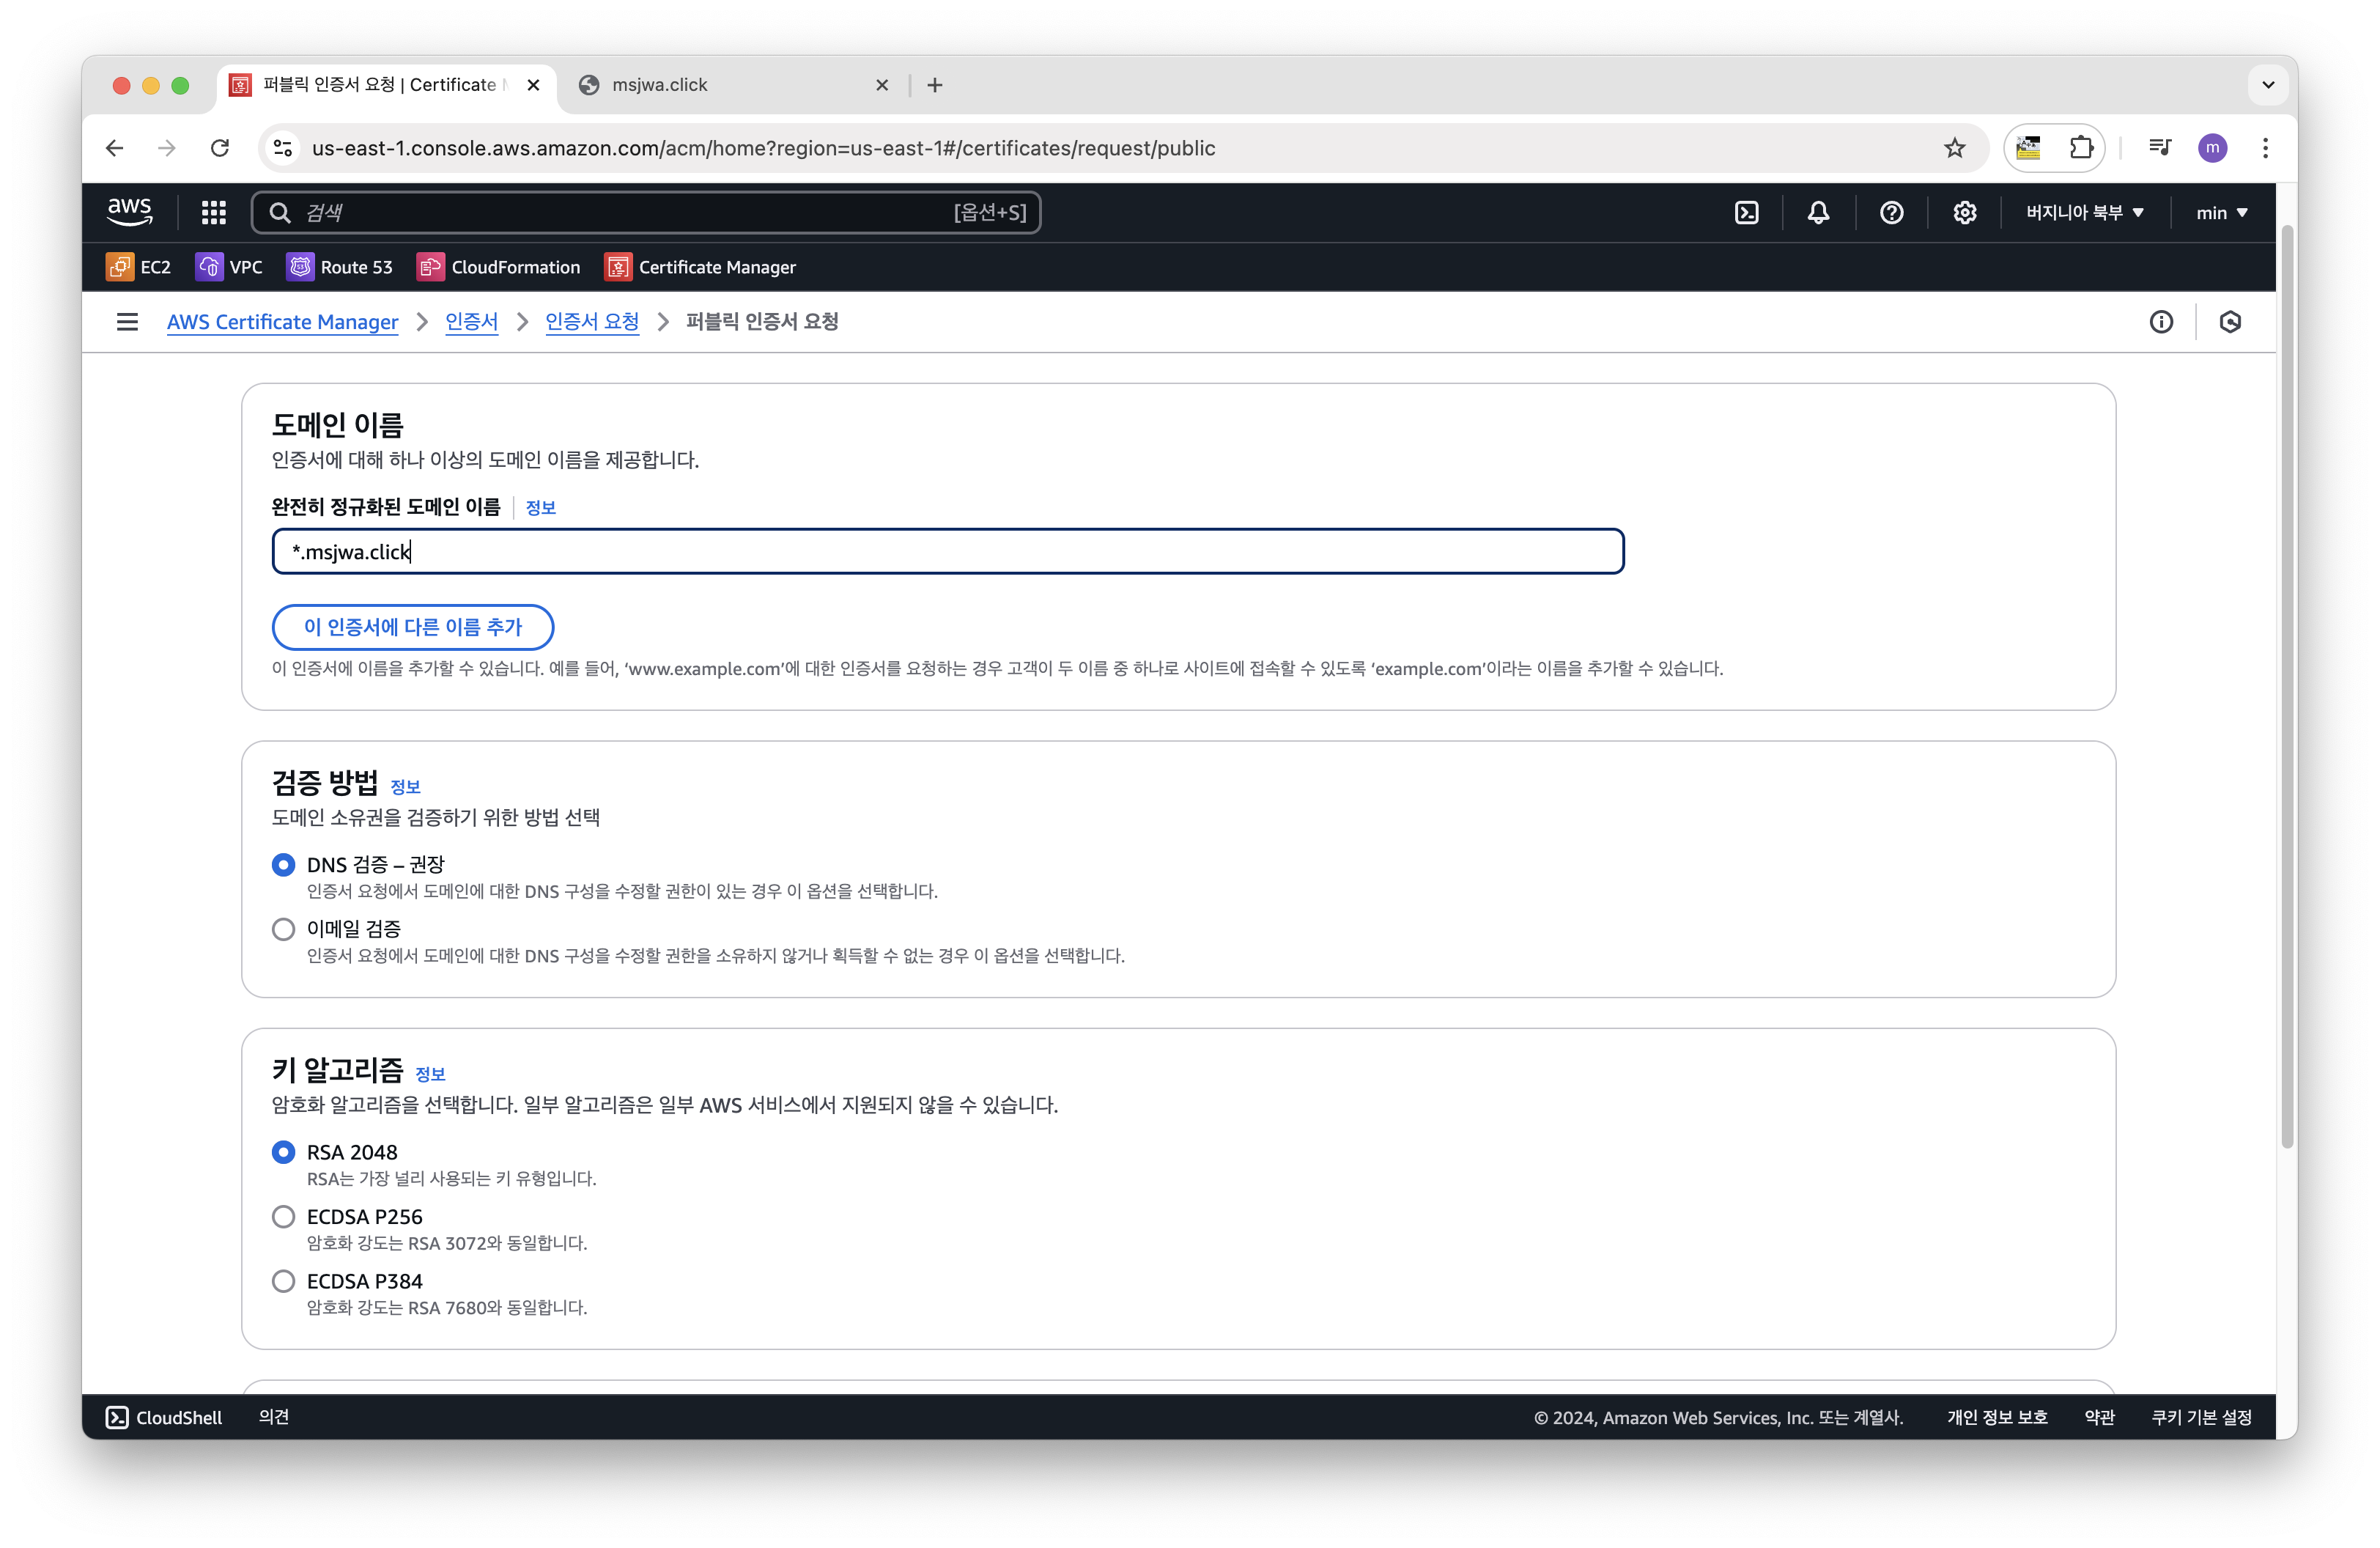Launch CloudShell from top navigation icon

(1746, 212)
